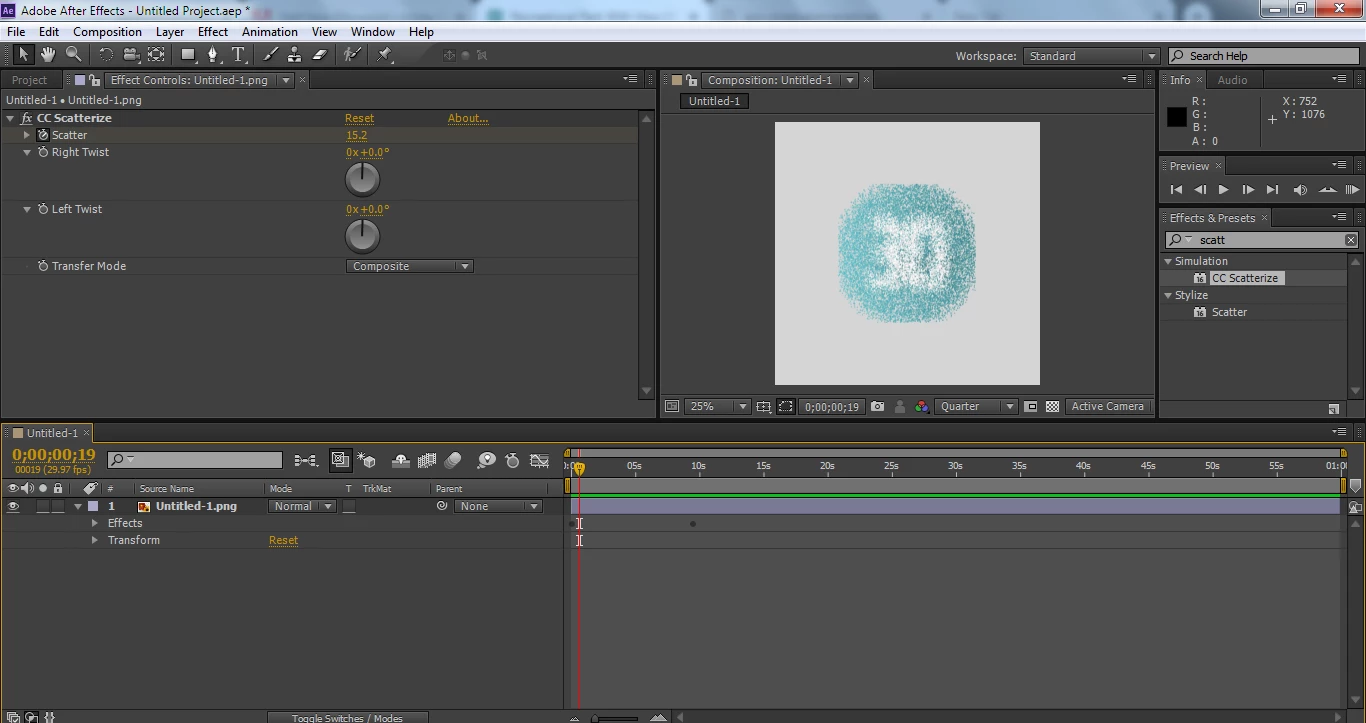Select the Rotation tool

pyautogui.click(x=106, y=55)
